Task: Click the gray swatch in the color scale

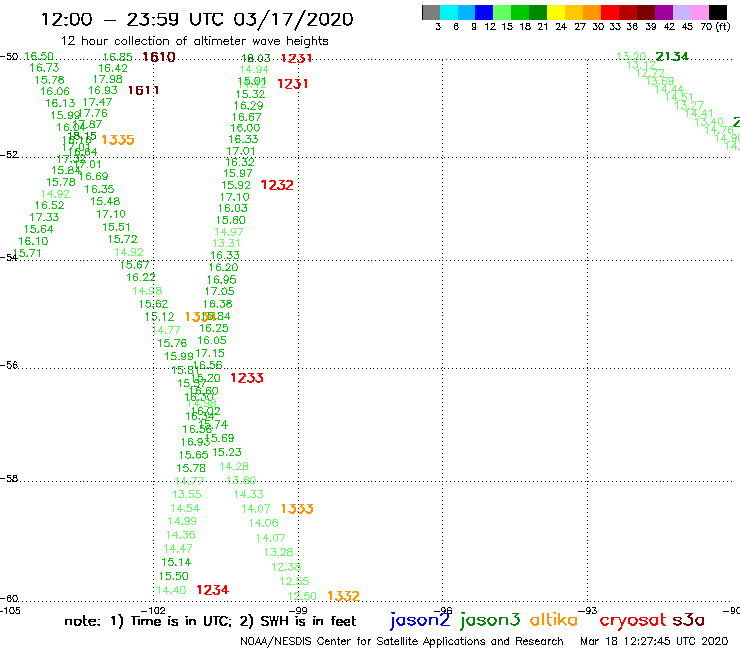Action: tap(431, 12)
